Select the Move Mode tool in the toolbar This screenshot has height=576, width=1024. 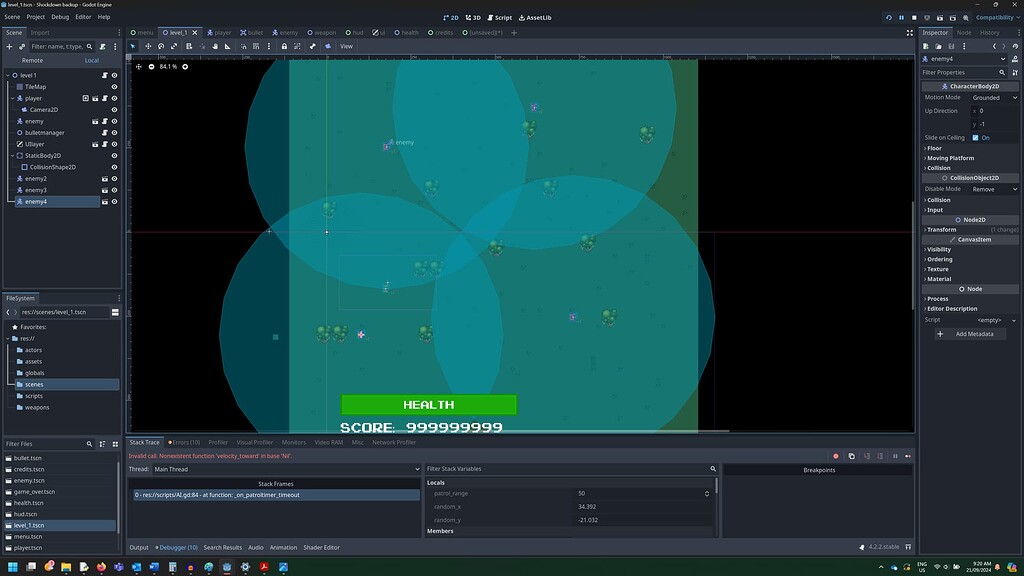[x=148, y=46]
